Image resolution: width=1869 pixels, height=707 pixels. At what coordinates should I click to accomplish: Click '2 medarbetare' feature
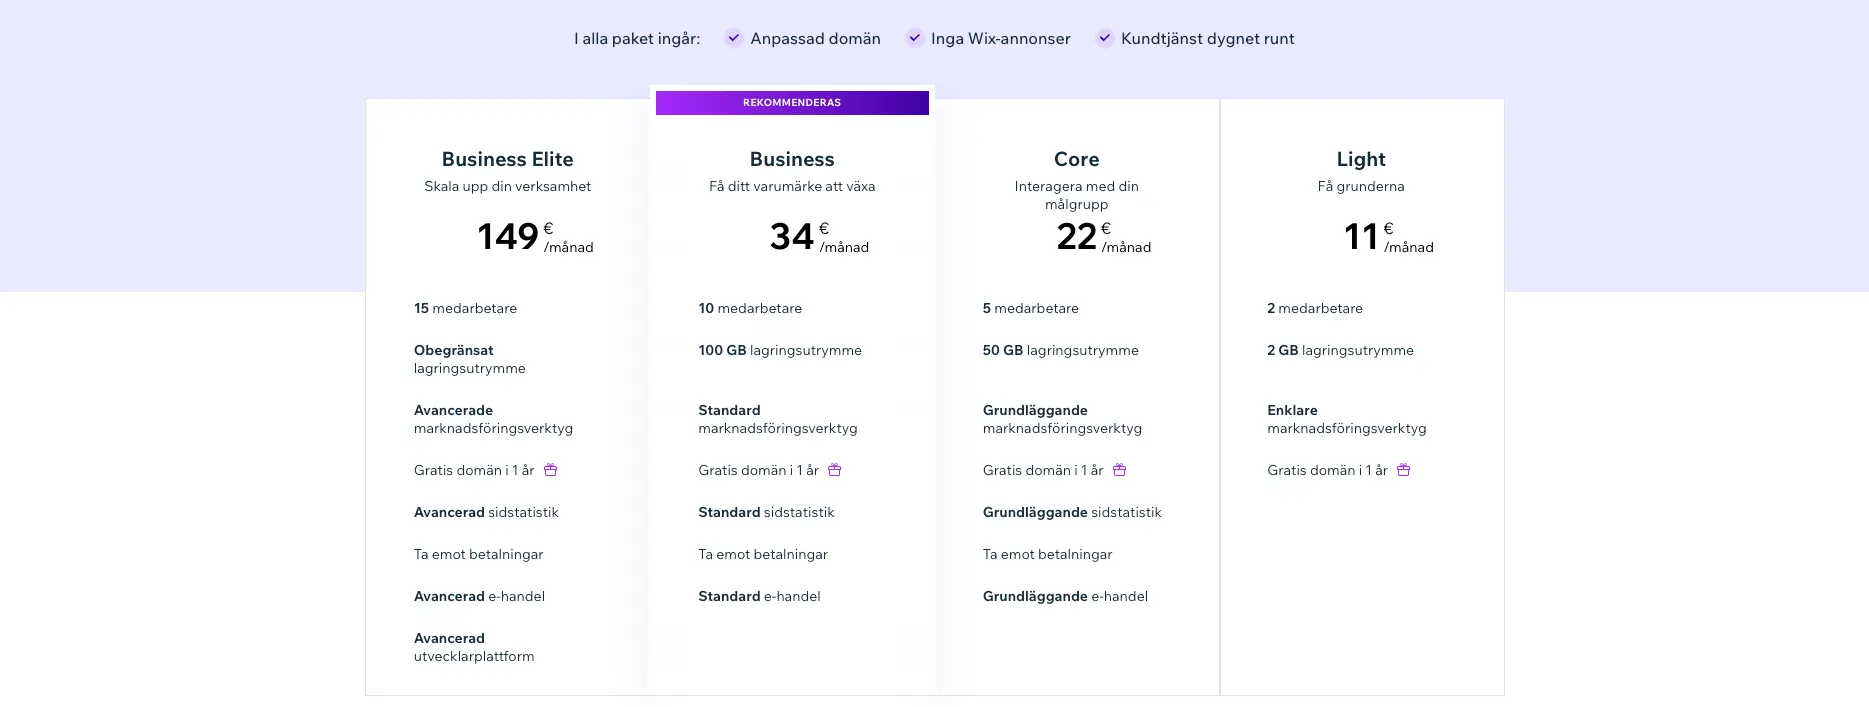pyautogui.click(x=1315, y=308)
